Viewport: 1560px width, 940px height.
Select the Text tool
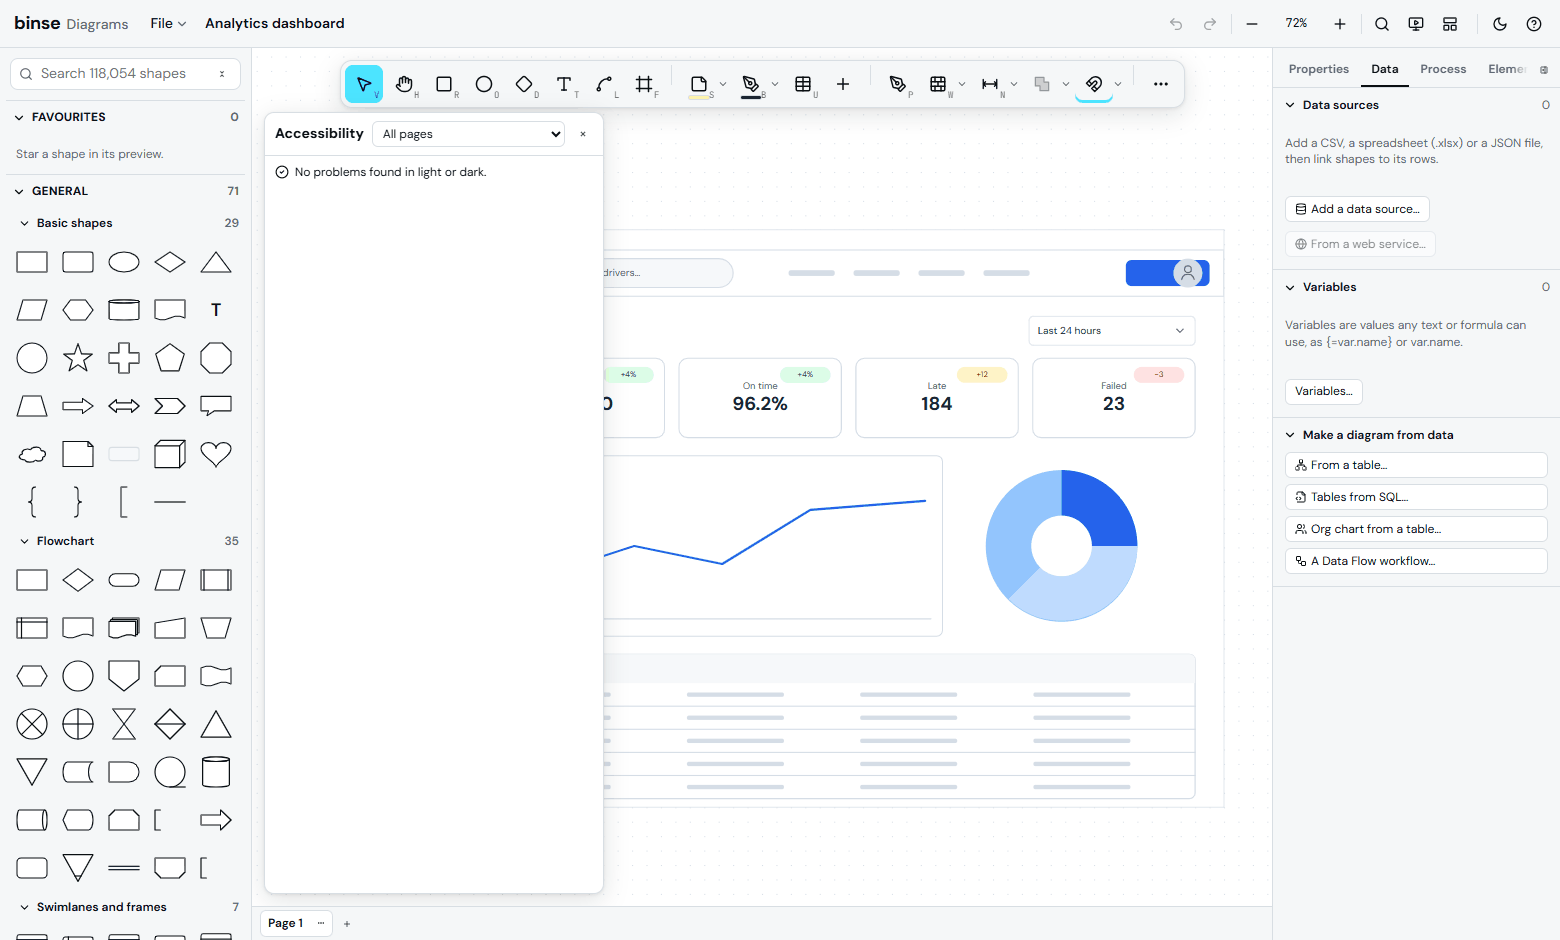(x=564, y=84)
